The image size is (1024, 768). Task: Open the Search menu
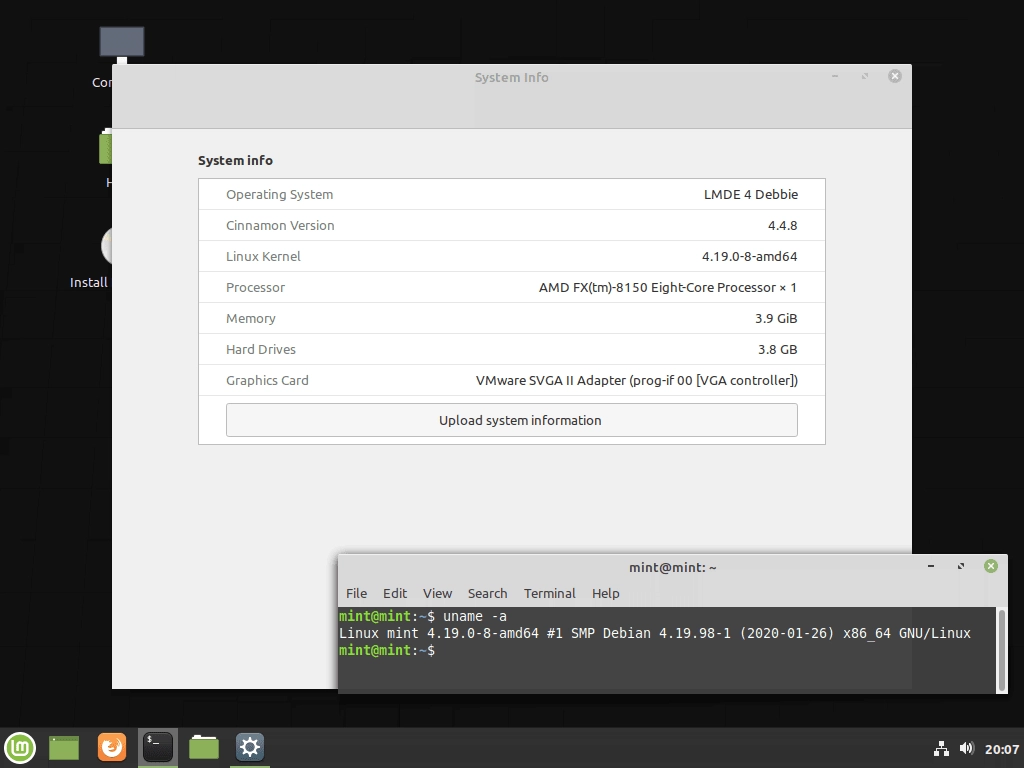pos(487,593)
